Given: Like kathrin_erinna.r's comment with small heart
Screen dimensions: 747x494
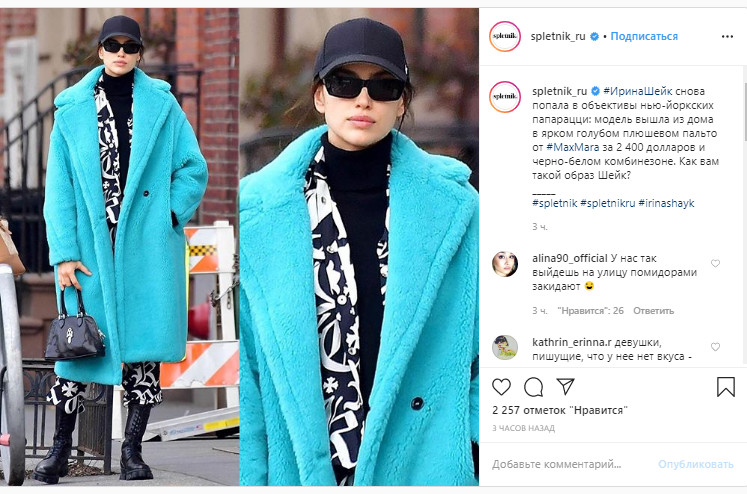Looking at the screenshot, I should [x=715, y=347].
